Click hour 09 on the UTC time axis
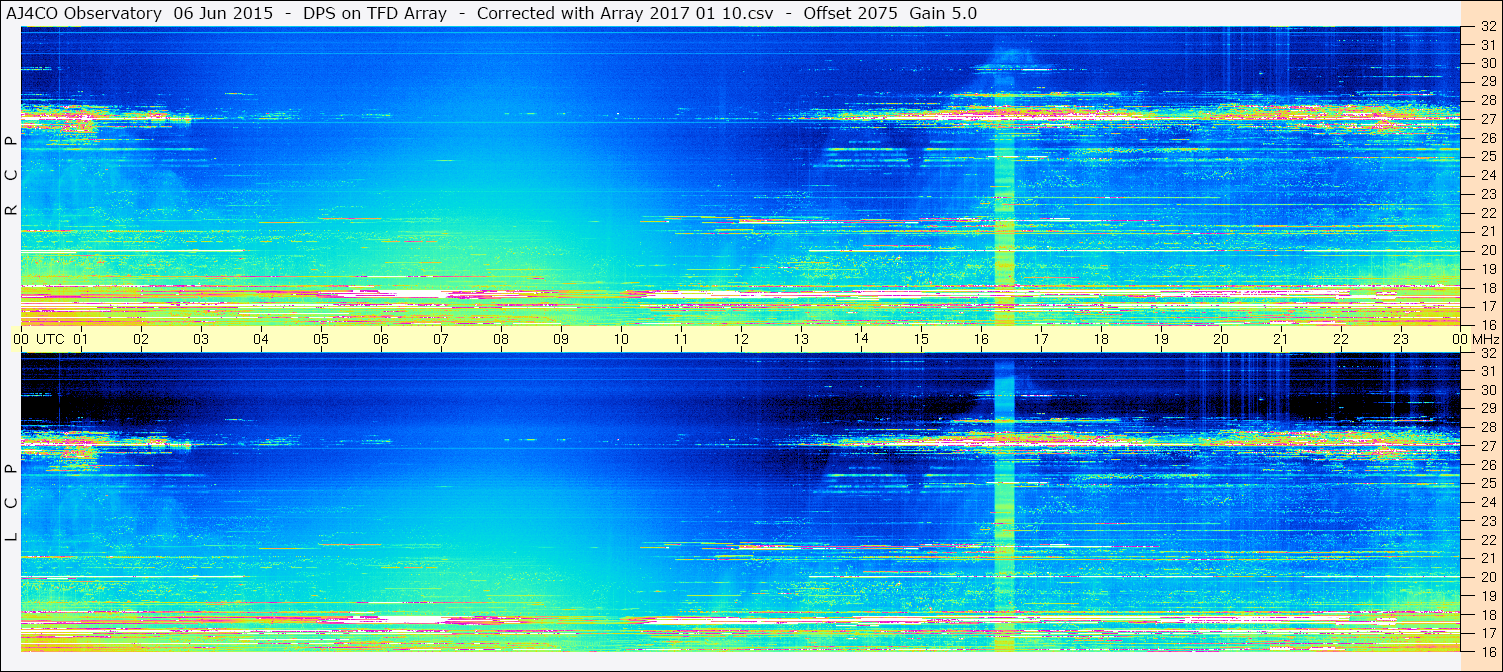Viewport: 1503px width, 672px height. pyautogui.click(x=561, y=339)
